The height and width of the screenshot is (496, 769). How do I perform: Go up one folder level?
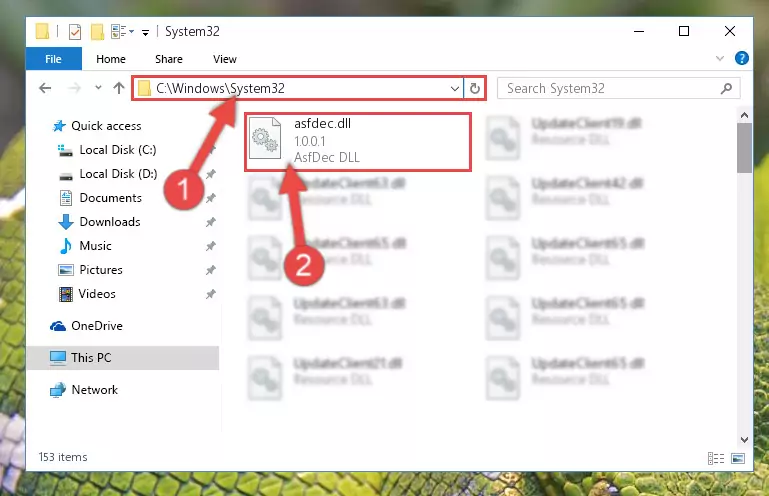pyautogui.click(x=119, y=88)
